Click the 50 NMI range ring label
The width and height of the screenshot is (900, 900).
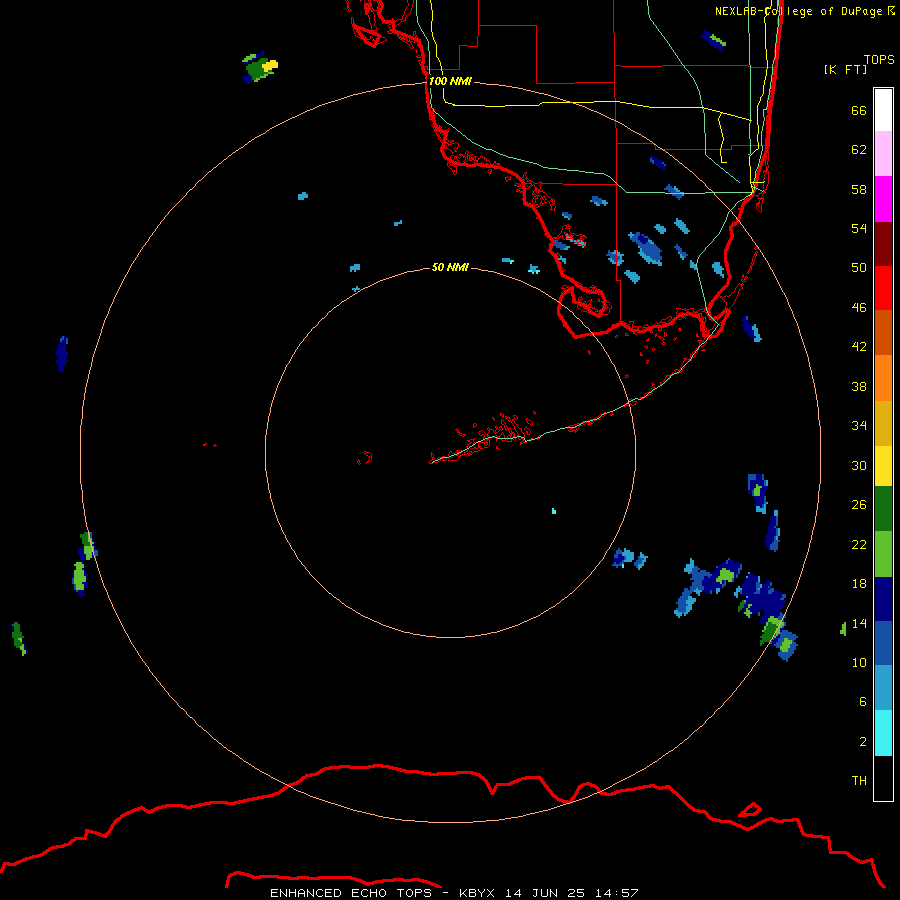[x=450, y=267]
